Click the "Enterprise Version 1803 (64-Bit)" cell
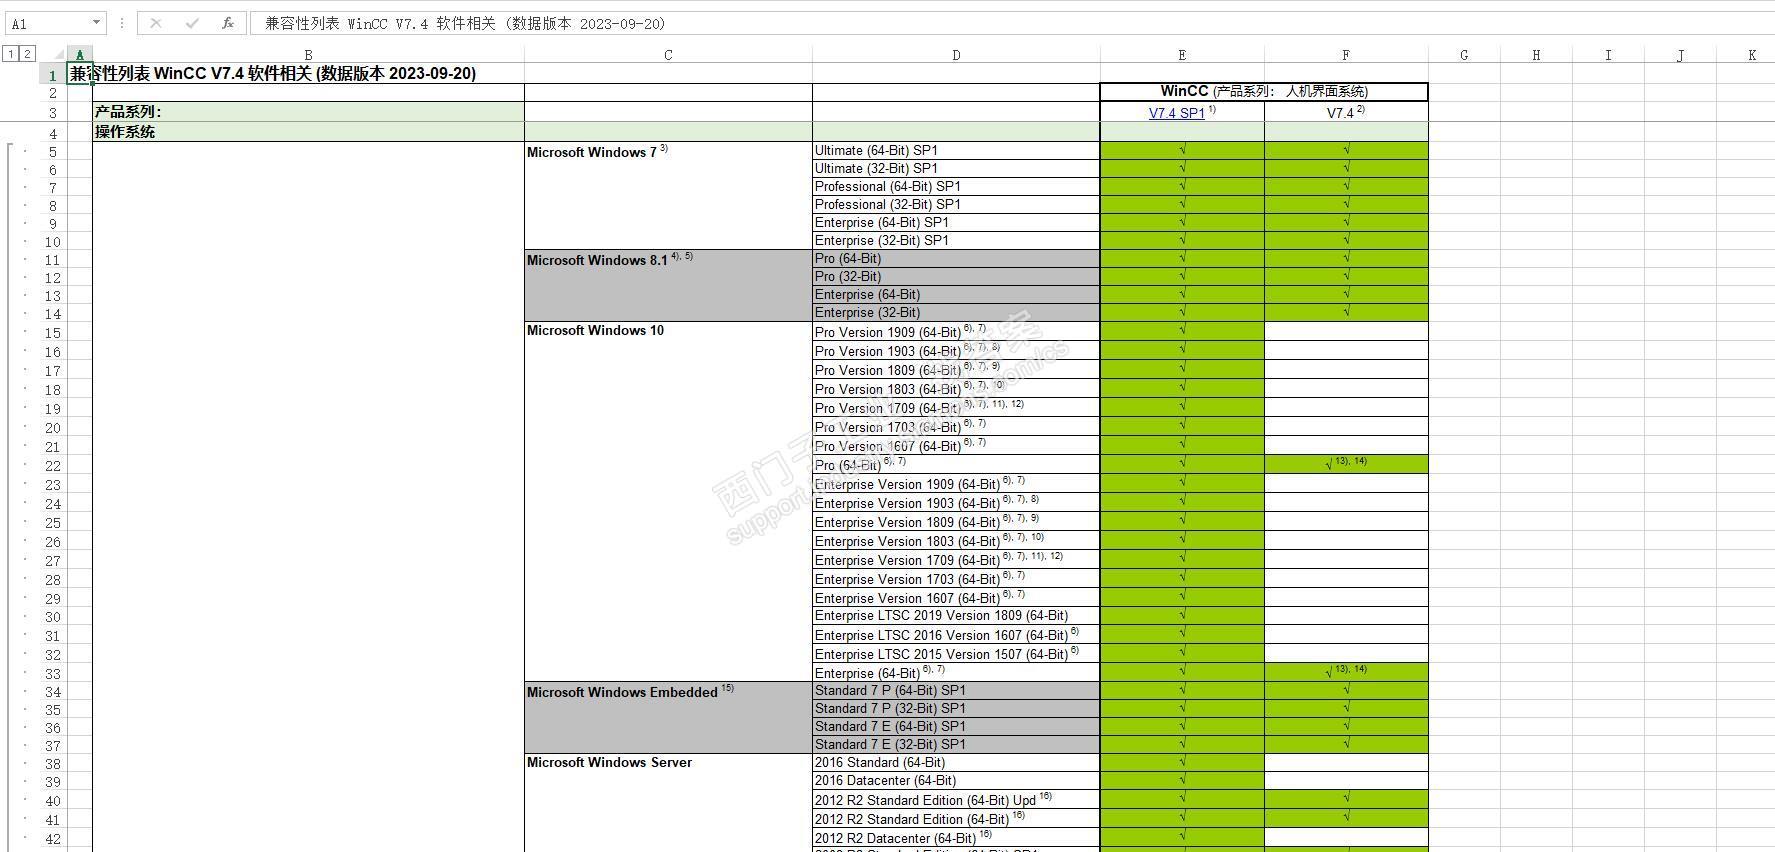The height and width of the screenshot is (852, 1775). pos(956,541)
